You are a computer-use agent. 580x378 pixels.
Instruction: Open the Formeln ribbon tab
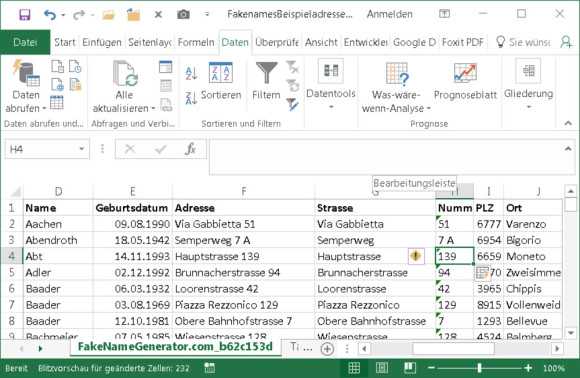click(x=196, y=43)
